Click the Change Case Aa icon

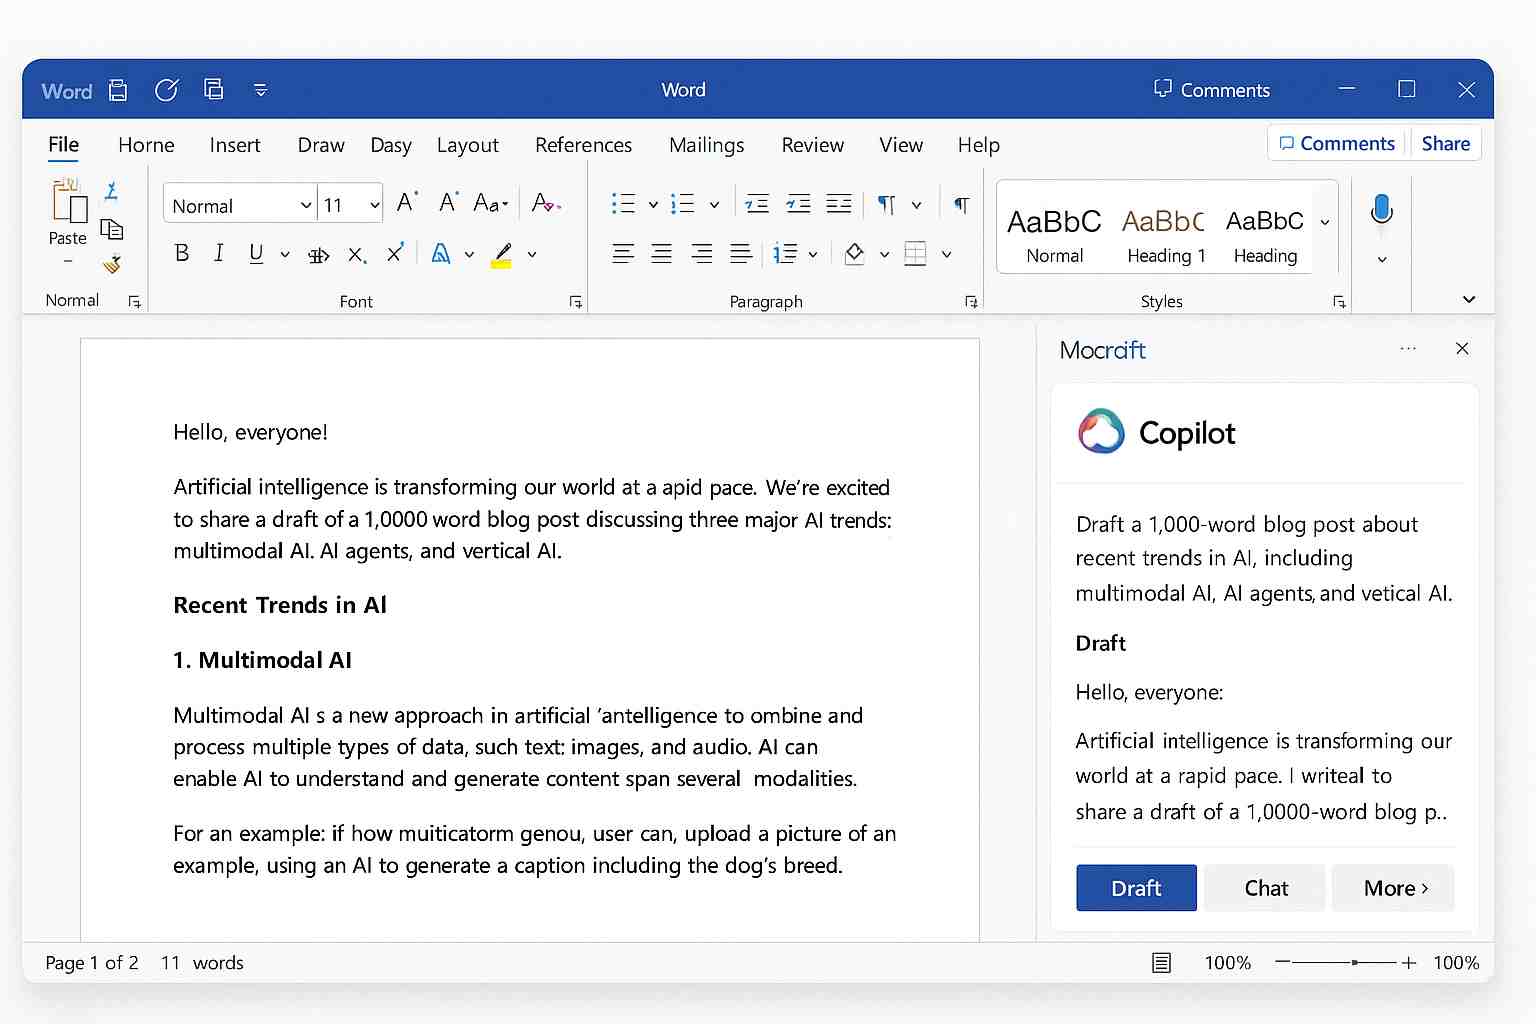(491, 203)
